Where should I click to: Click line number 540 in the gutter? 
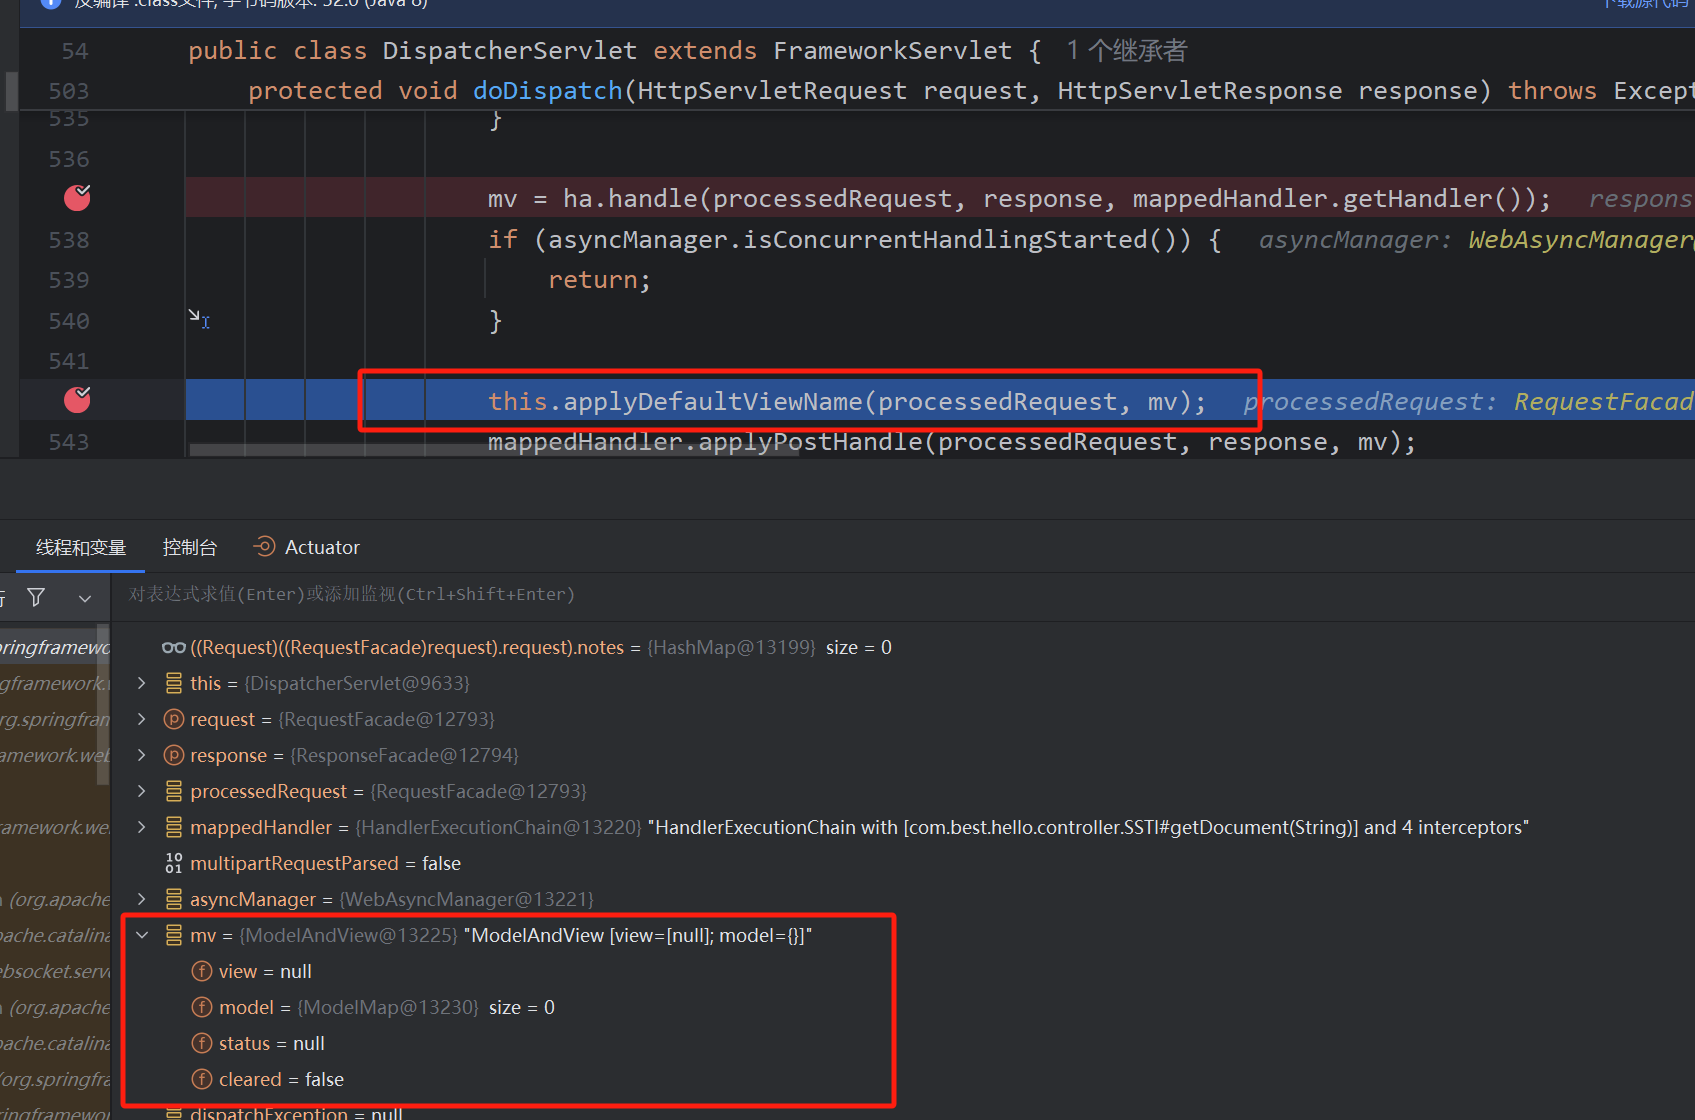tap(69, 321)
